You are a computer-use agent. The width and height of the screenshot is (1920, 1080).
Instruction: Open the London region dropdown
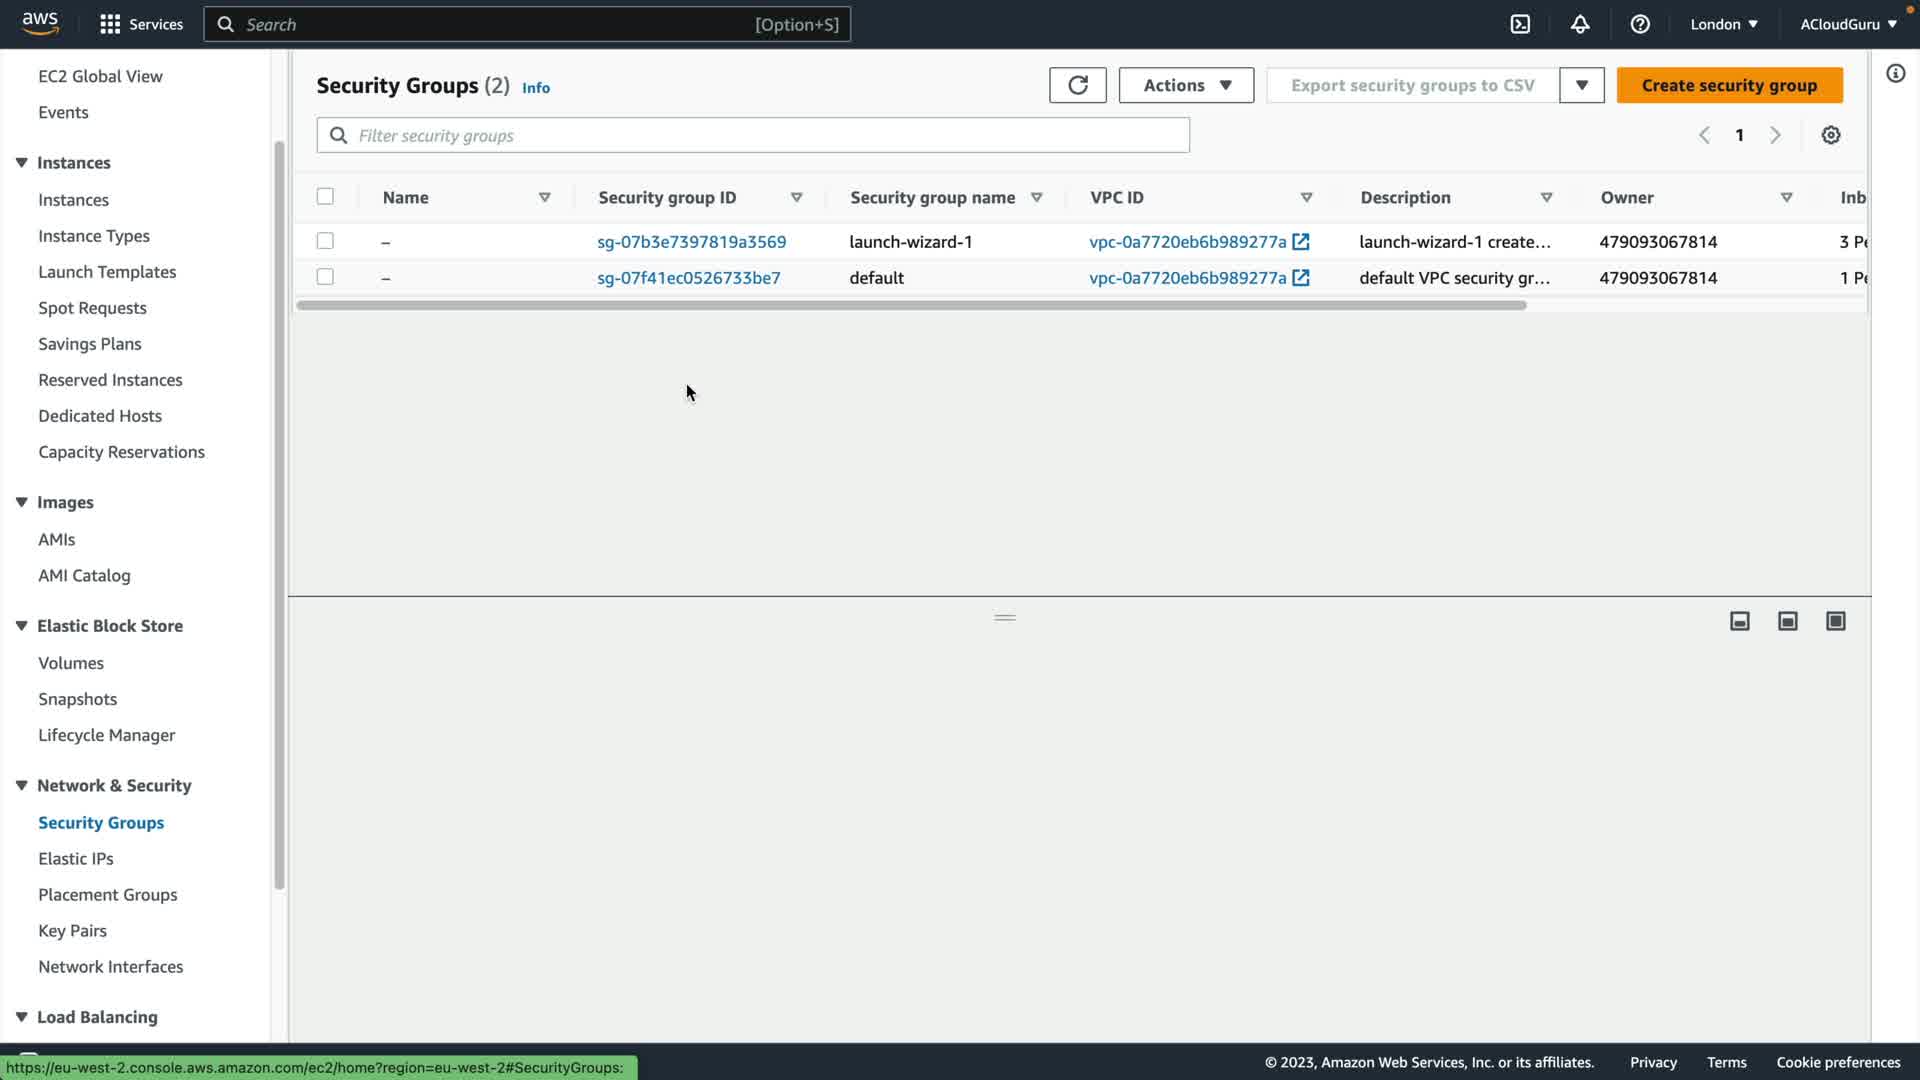click(x=1723, y=24)
